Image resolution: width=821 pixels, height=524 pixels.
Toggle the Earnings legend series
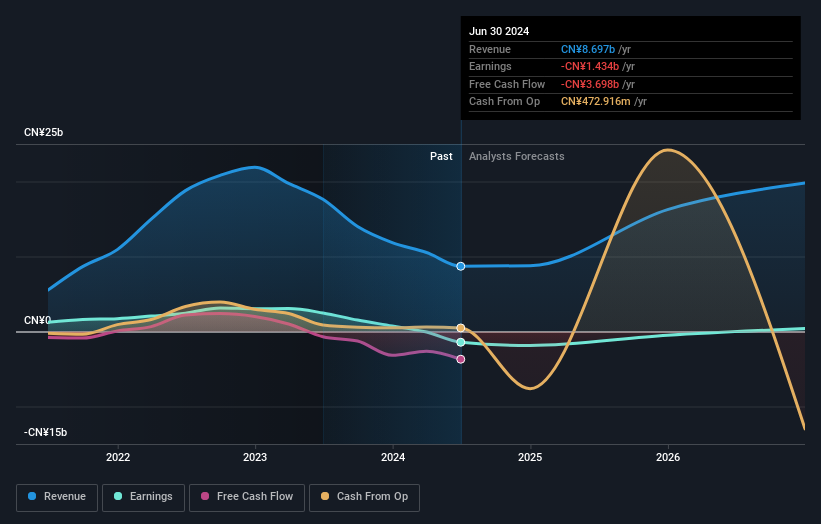[143, 497]
